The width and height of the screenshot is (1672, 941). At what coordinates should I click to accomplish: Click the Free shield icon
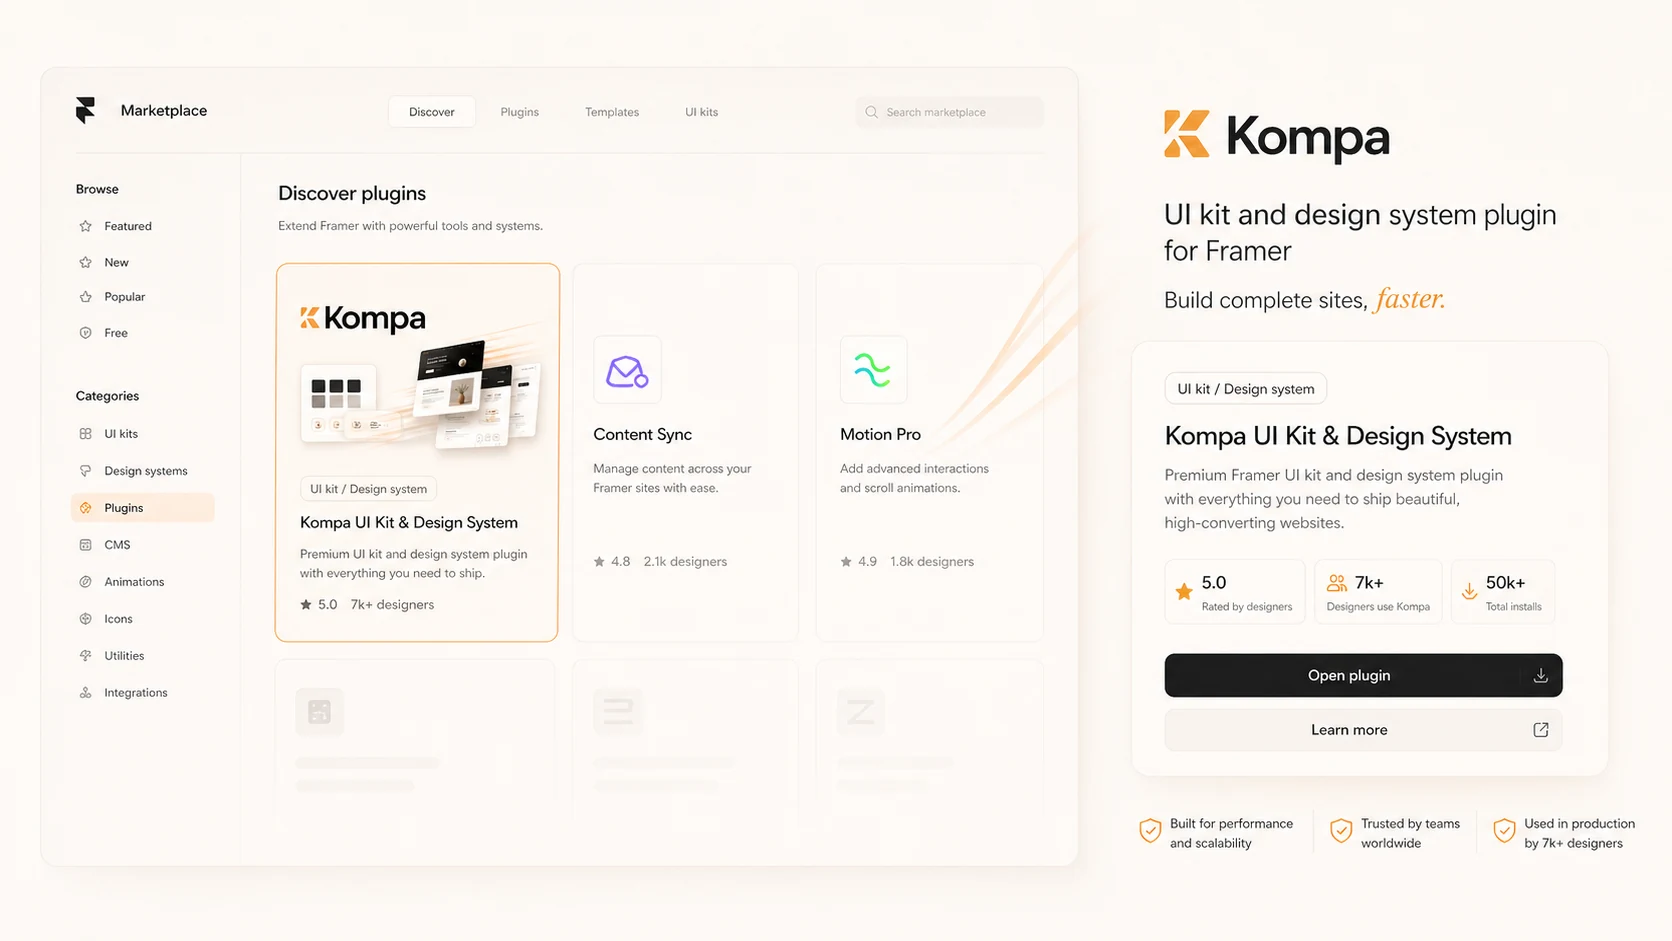(x=86, y=333)
